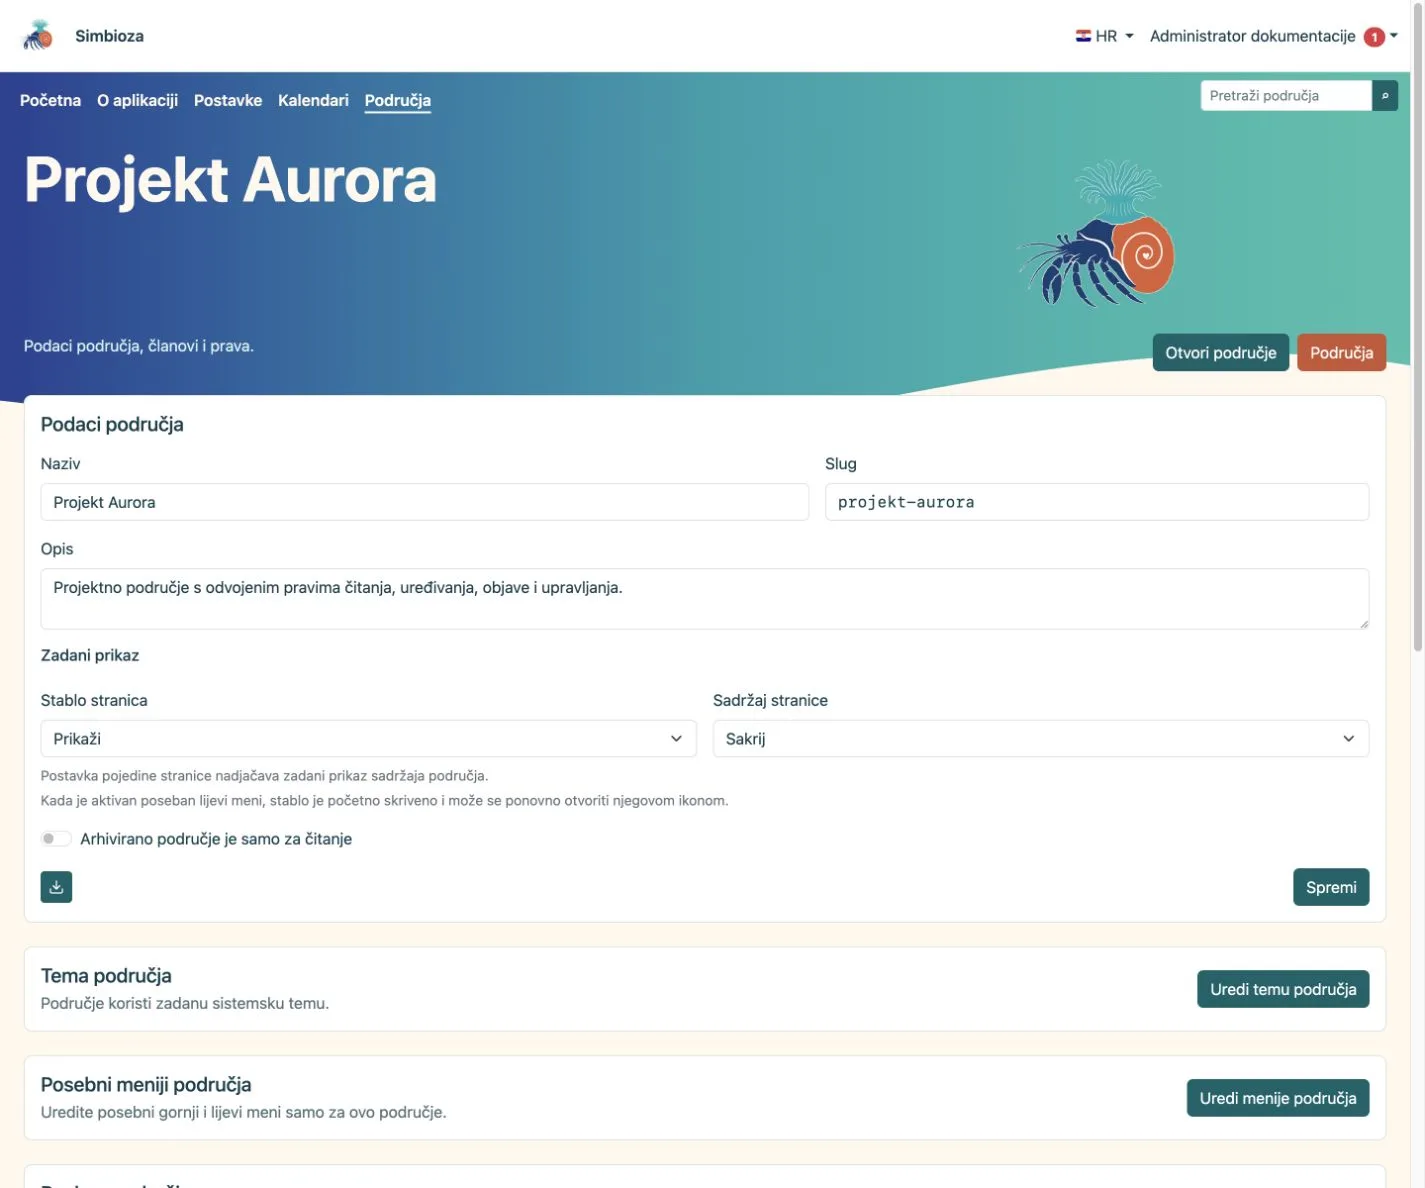The width and height of the screenshot is (1425, 1188).
Task: Focus the Pretraži područja search field
Action: [1286, 96]
